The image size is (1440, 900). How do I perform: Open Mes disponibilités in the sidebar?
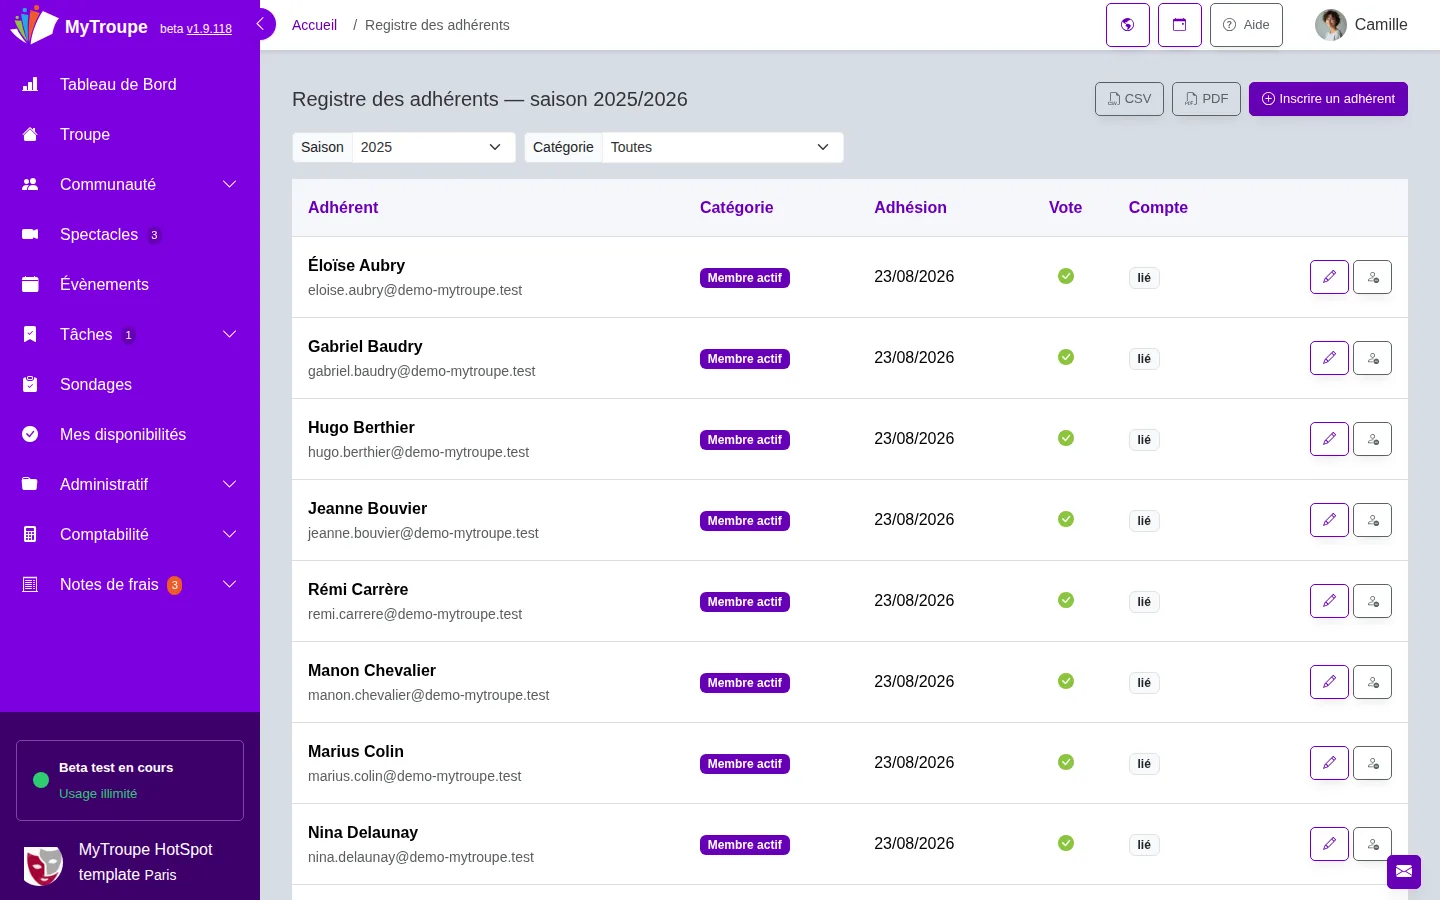pyautogui.click(x=130, y=434)
